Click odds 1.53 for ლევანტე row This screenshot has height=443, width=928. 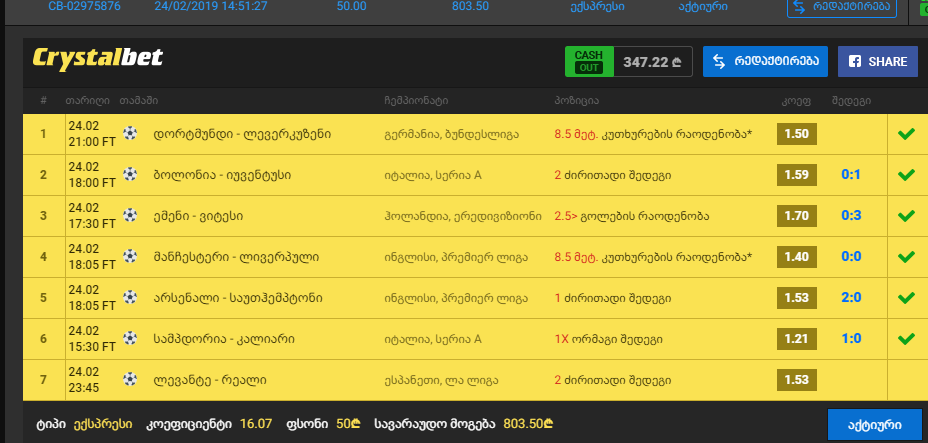[797, 380]
